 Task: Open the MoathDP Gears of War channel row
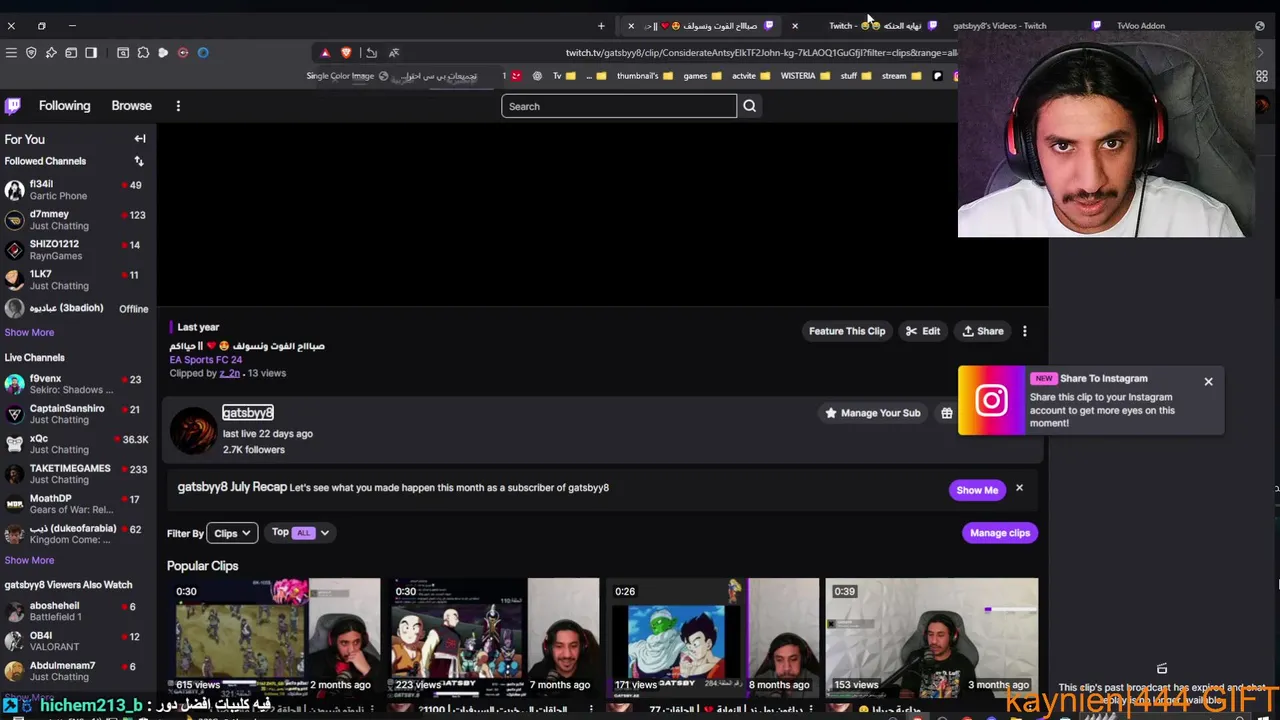click(x=77, y=504)
